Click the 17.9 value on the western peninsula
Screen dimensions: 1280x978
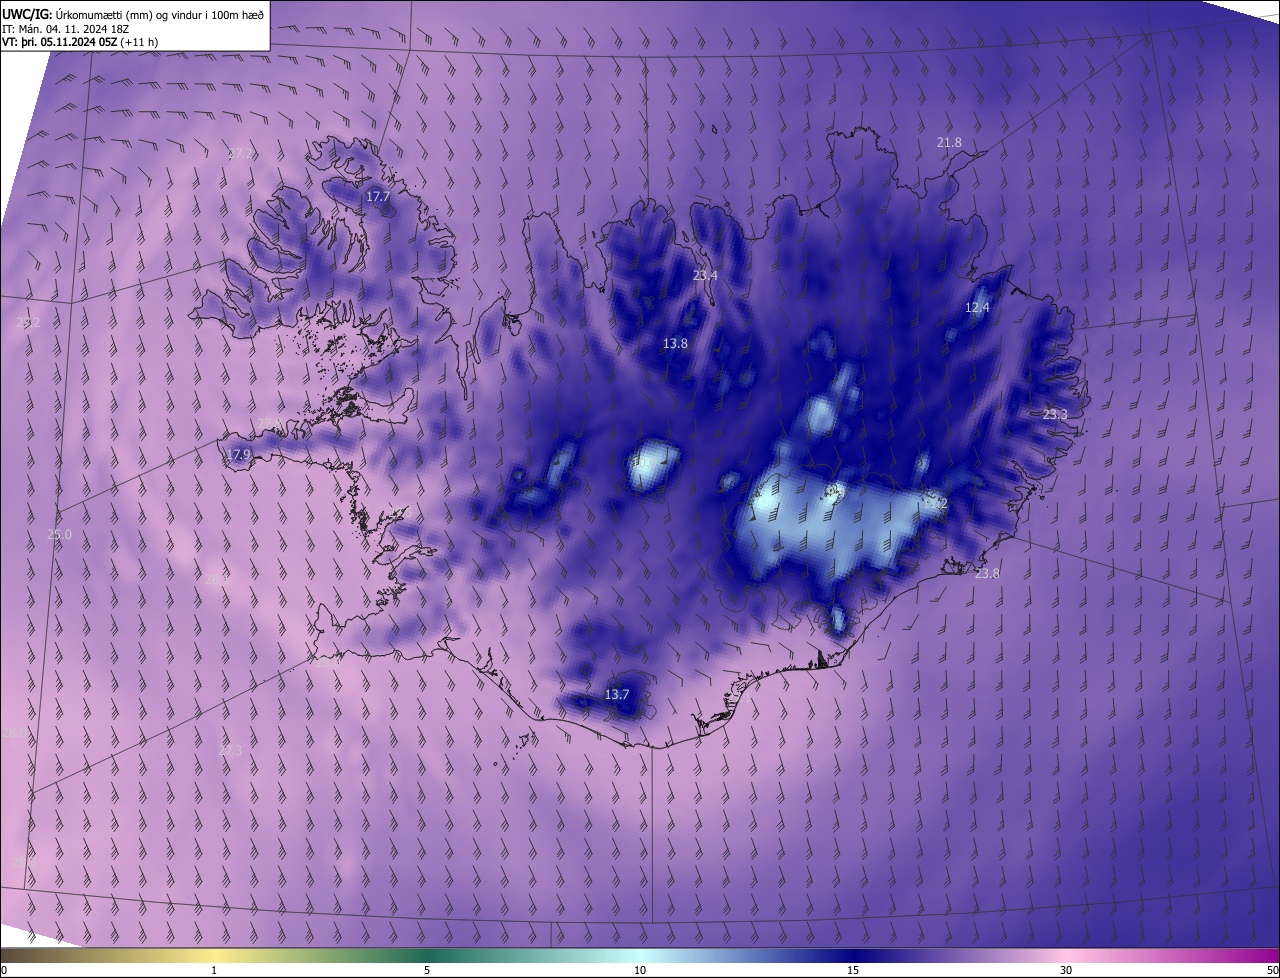click(237, 454)
